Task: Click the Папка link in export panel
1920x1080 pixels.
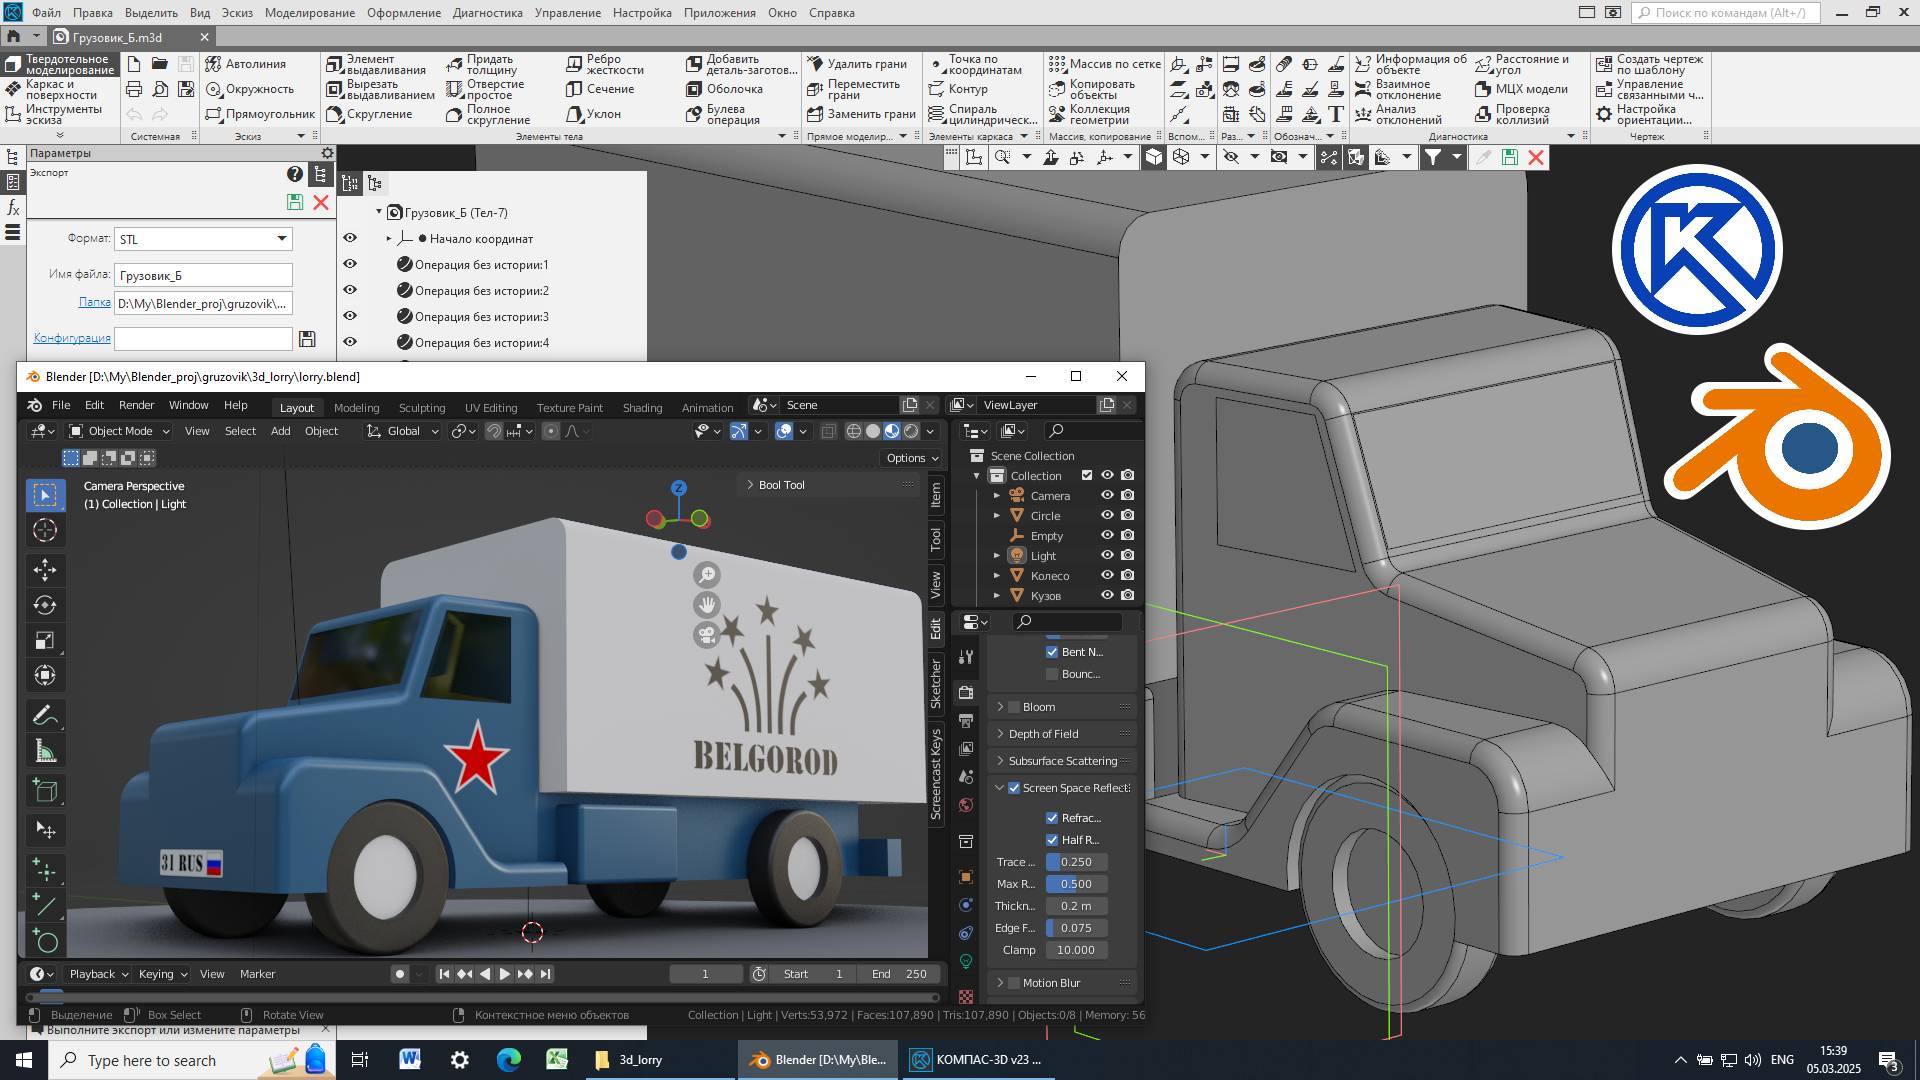Action: 95,302
